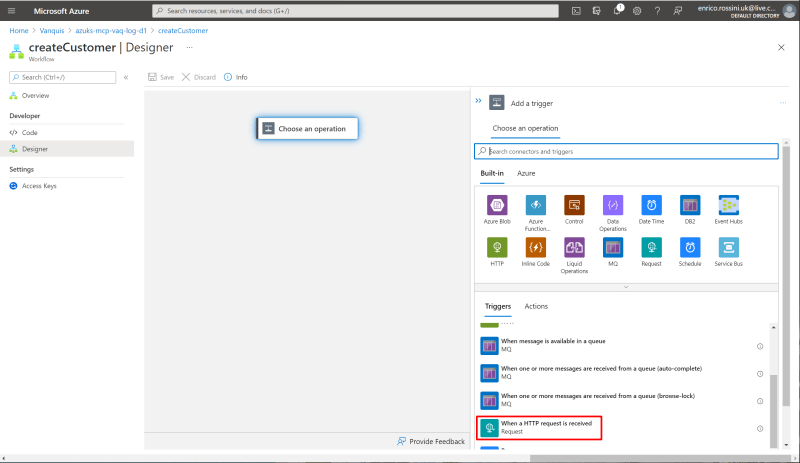Image resolution: width=800 pixels, height=463 pixels.
Task: Collapse the Add a trigger panel
Action: tap(478, 101)
